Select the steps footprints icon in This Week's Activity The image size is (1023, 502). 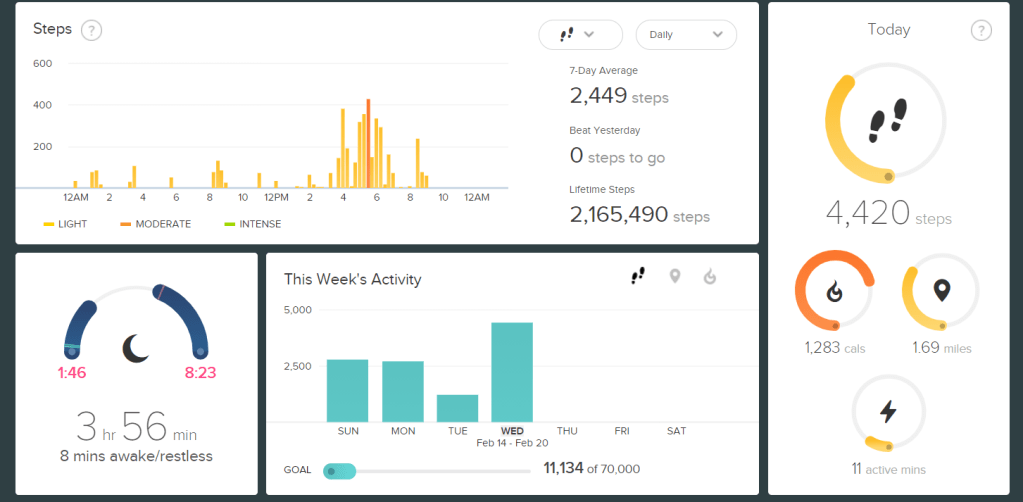coord(638,277)
